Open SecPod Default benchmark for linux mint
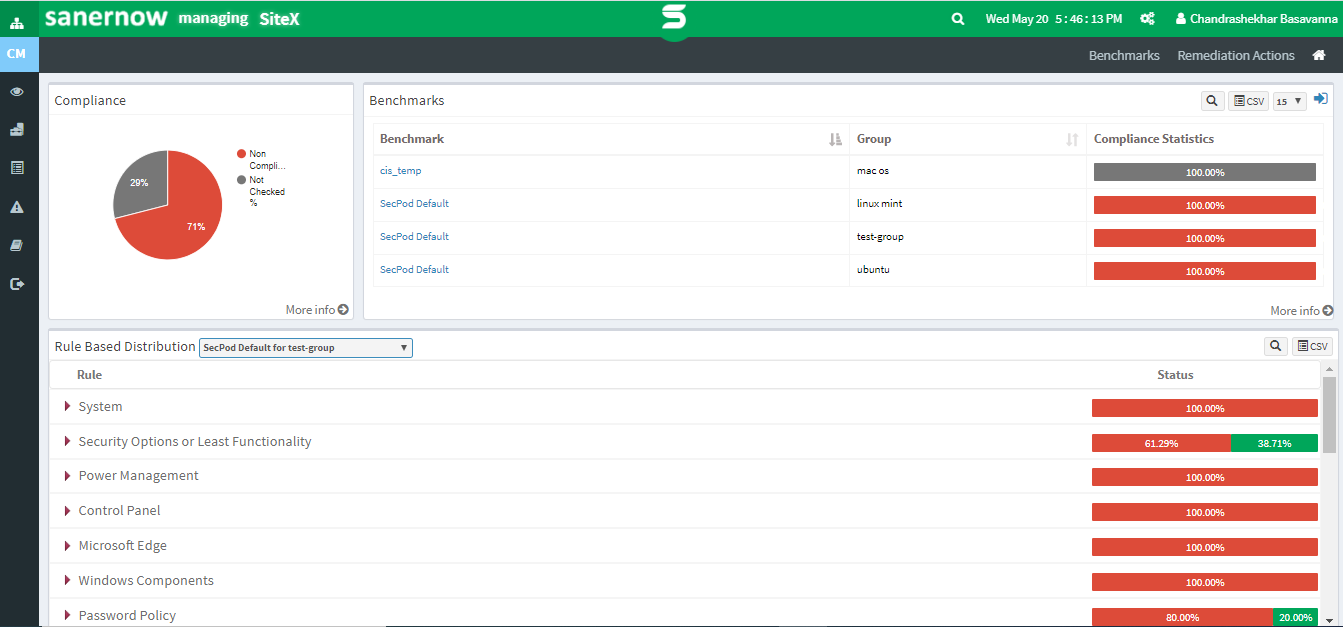 pyautogui.click(x=414, y=204)
